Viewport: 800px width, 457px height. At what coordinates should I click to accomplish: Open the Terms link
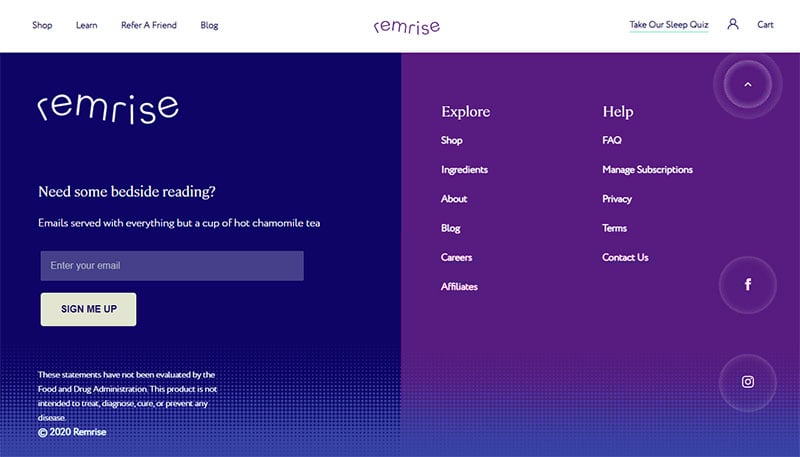pos(614,228)
